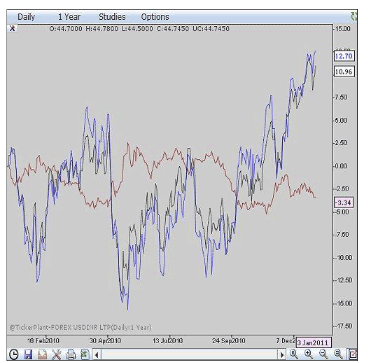Screen dimensions: 381x363
Task: Click the clock icon in bottom toolbar
Action: coord(13,354)
